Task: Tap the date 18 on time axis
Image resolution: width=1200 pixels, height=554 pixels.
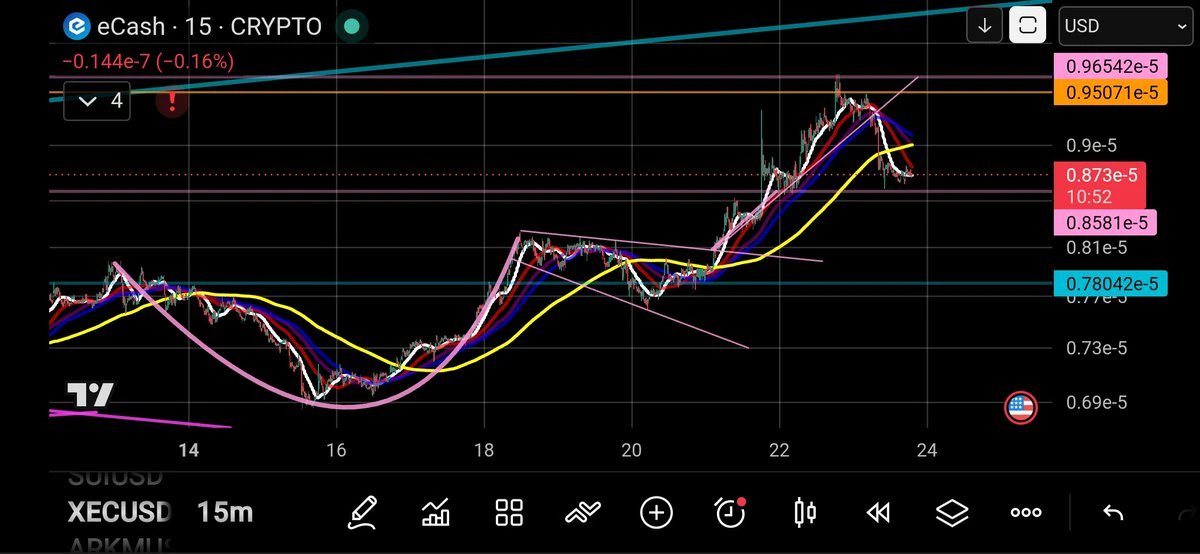Action: pyautogui.click(x=484, y=449)
